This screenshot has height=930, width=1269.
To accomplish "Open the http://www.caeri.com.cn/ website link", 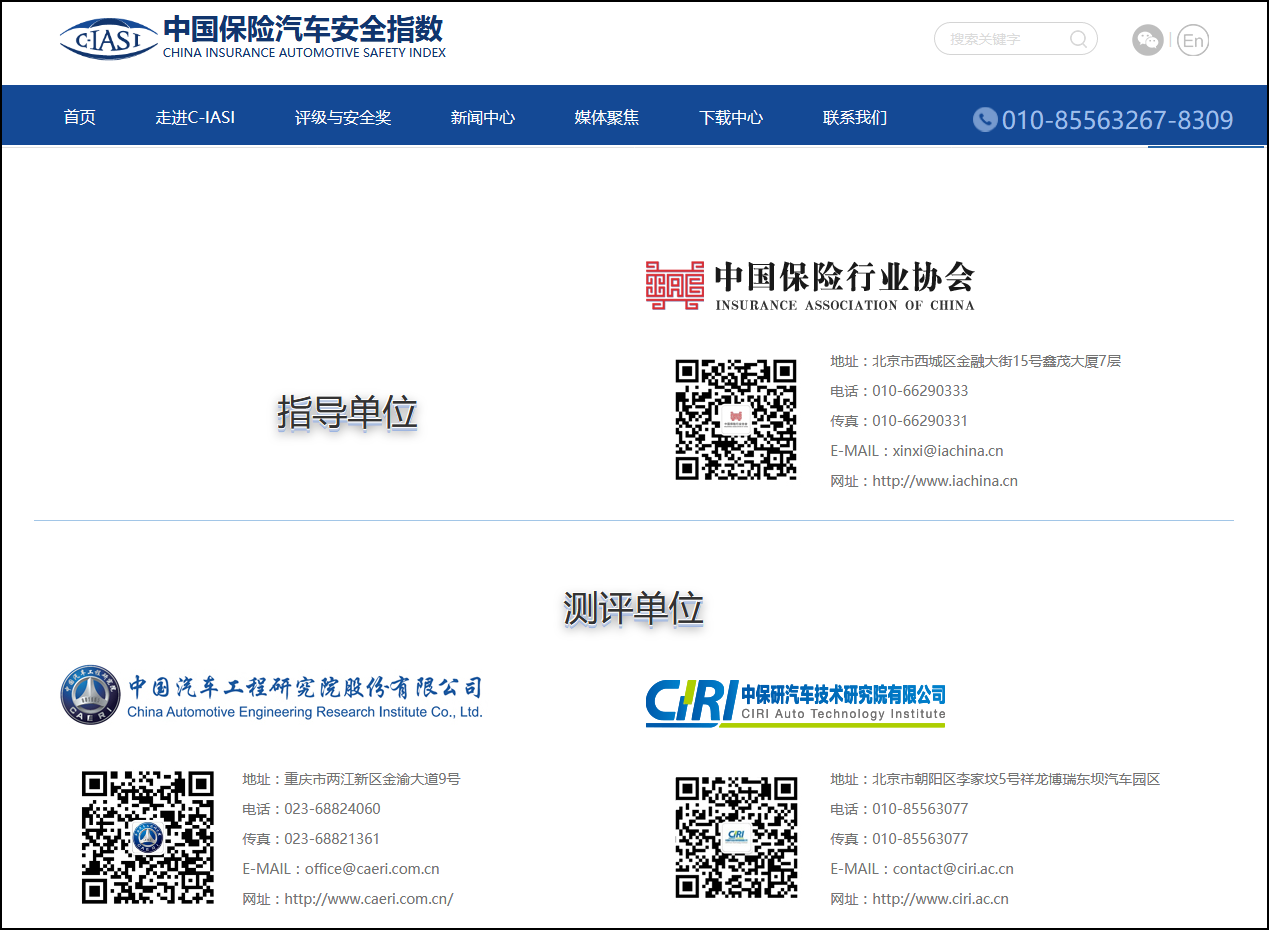I will (369, 899).
